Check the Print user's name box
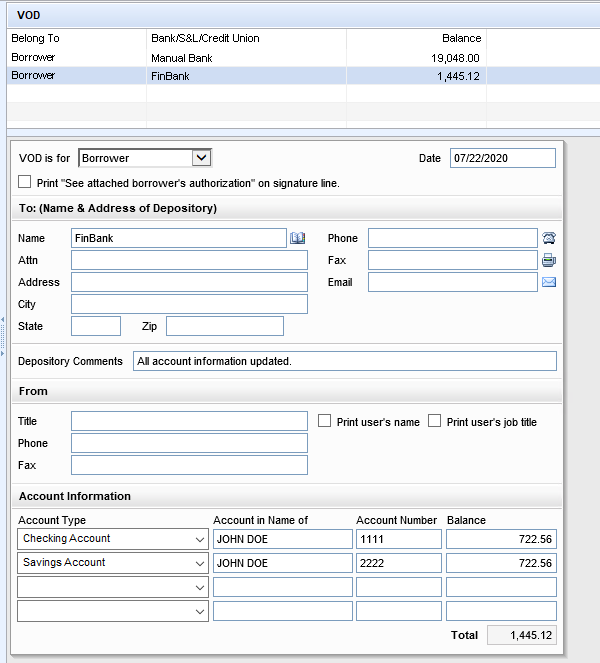Image resolution: width=600 pixels, height=663 pixels. [324, 421]
